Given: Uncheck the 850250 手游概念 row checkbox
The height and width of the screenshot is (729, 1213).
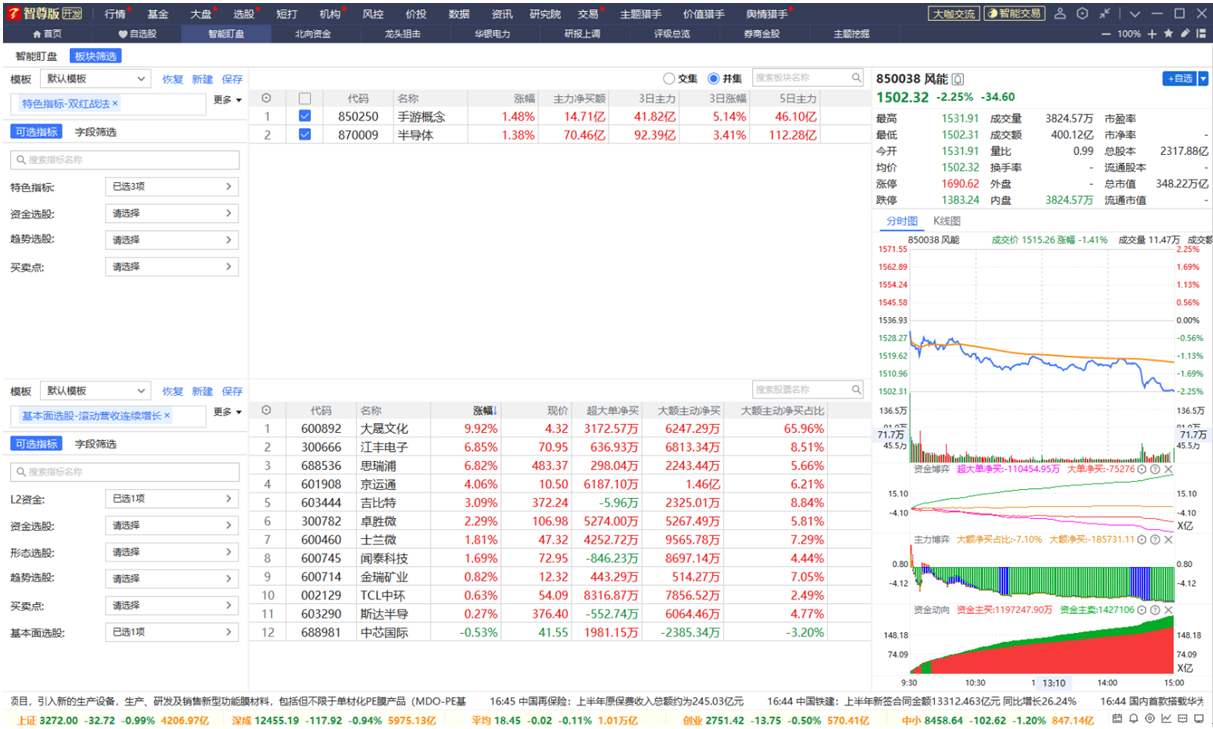Looking at the screenshot, I should 305,116.
